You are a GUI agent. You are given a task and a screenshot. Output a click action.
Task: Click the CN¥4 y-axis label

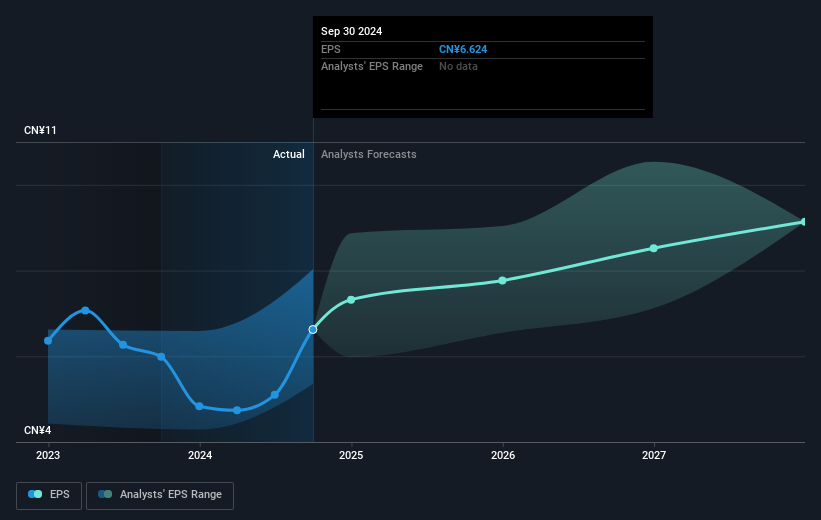click(38, 430)
